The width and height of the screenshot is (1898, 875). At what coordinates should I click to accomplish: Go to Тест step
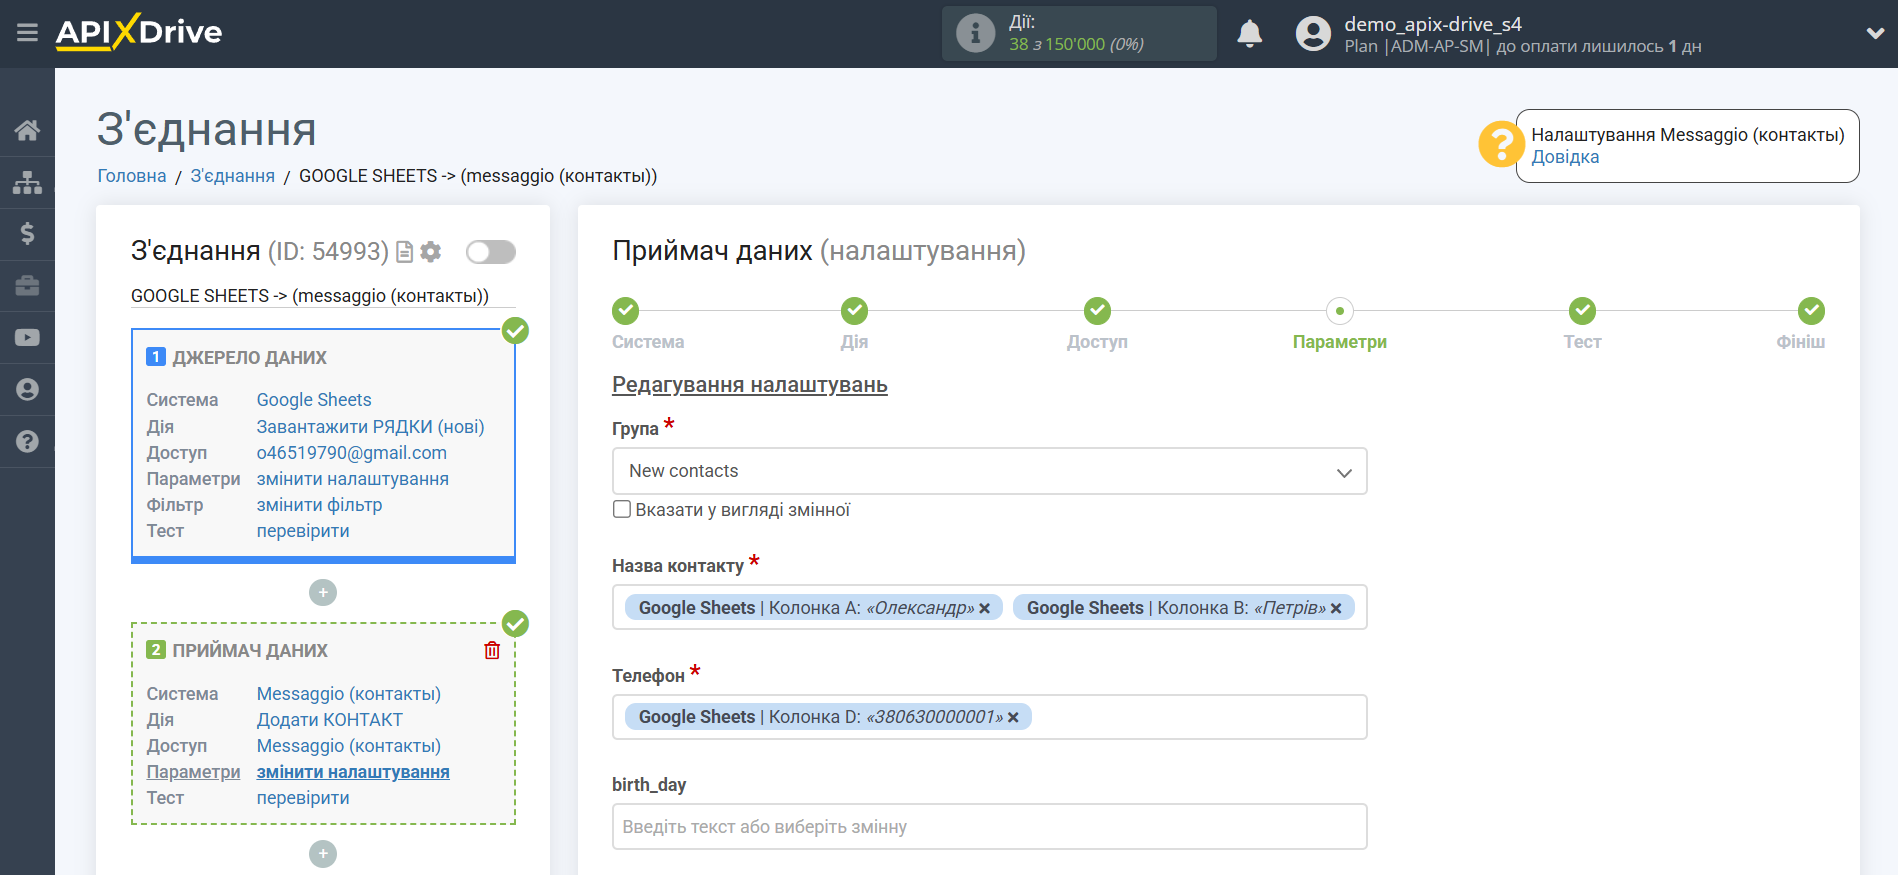pos(1582,311)
